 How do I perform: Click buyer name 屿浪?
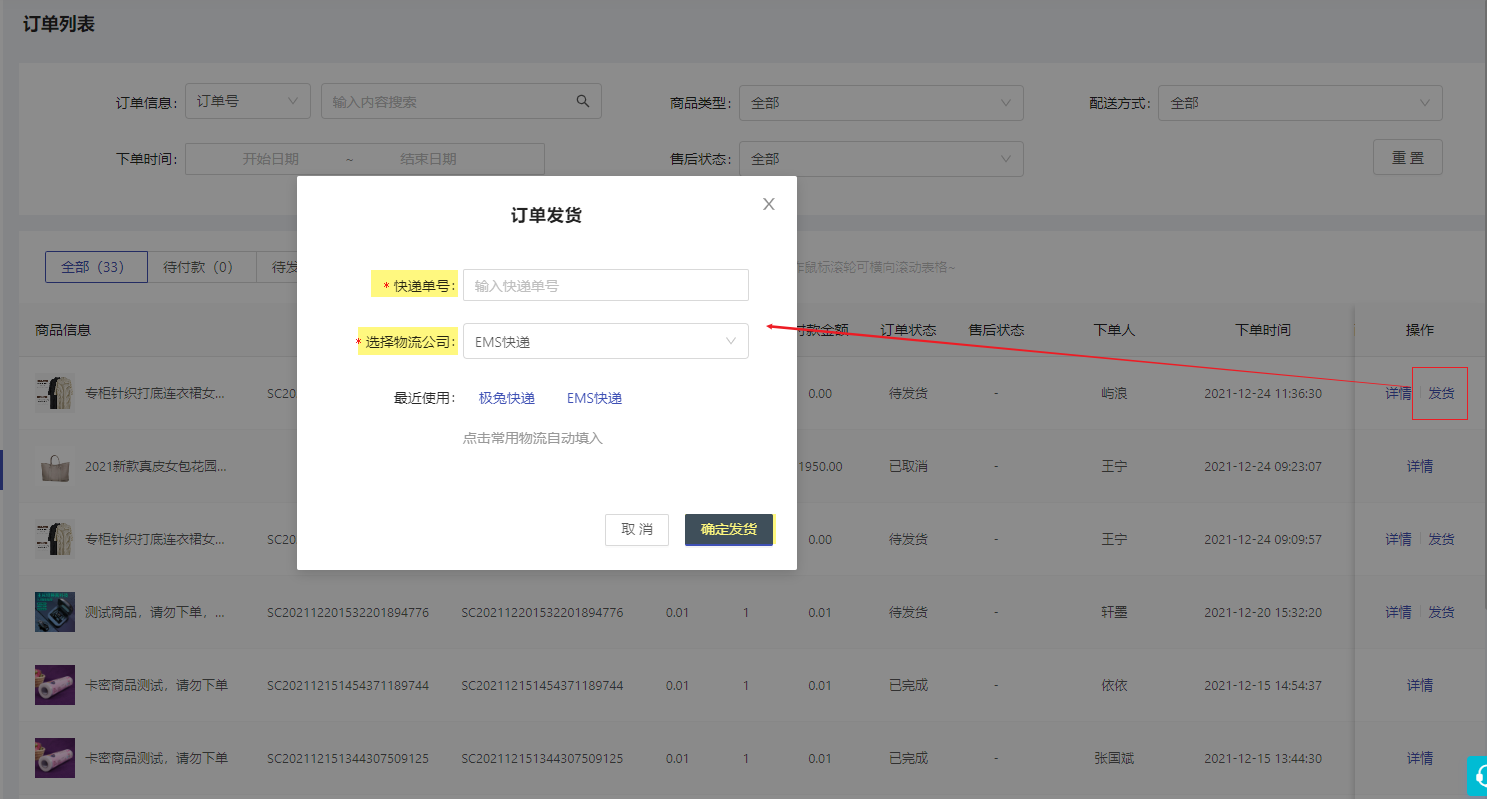tap(1114, 393)
